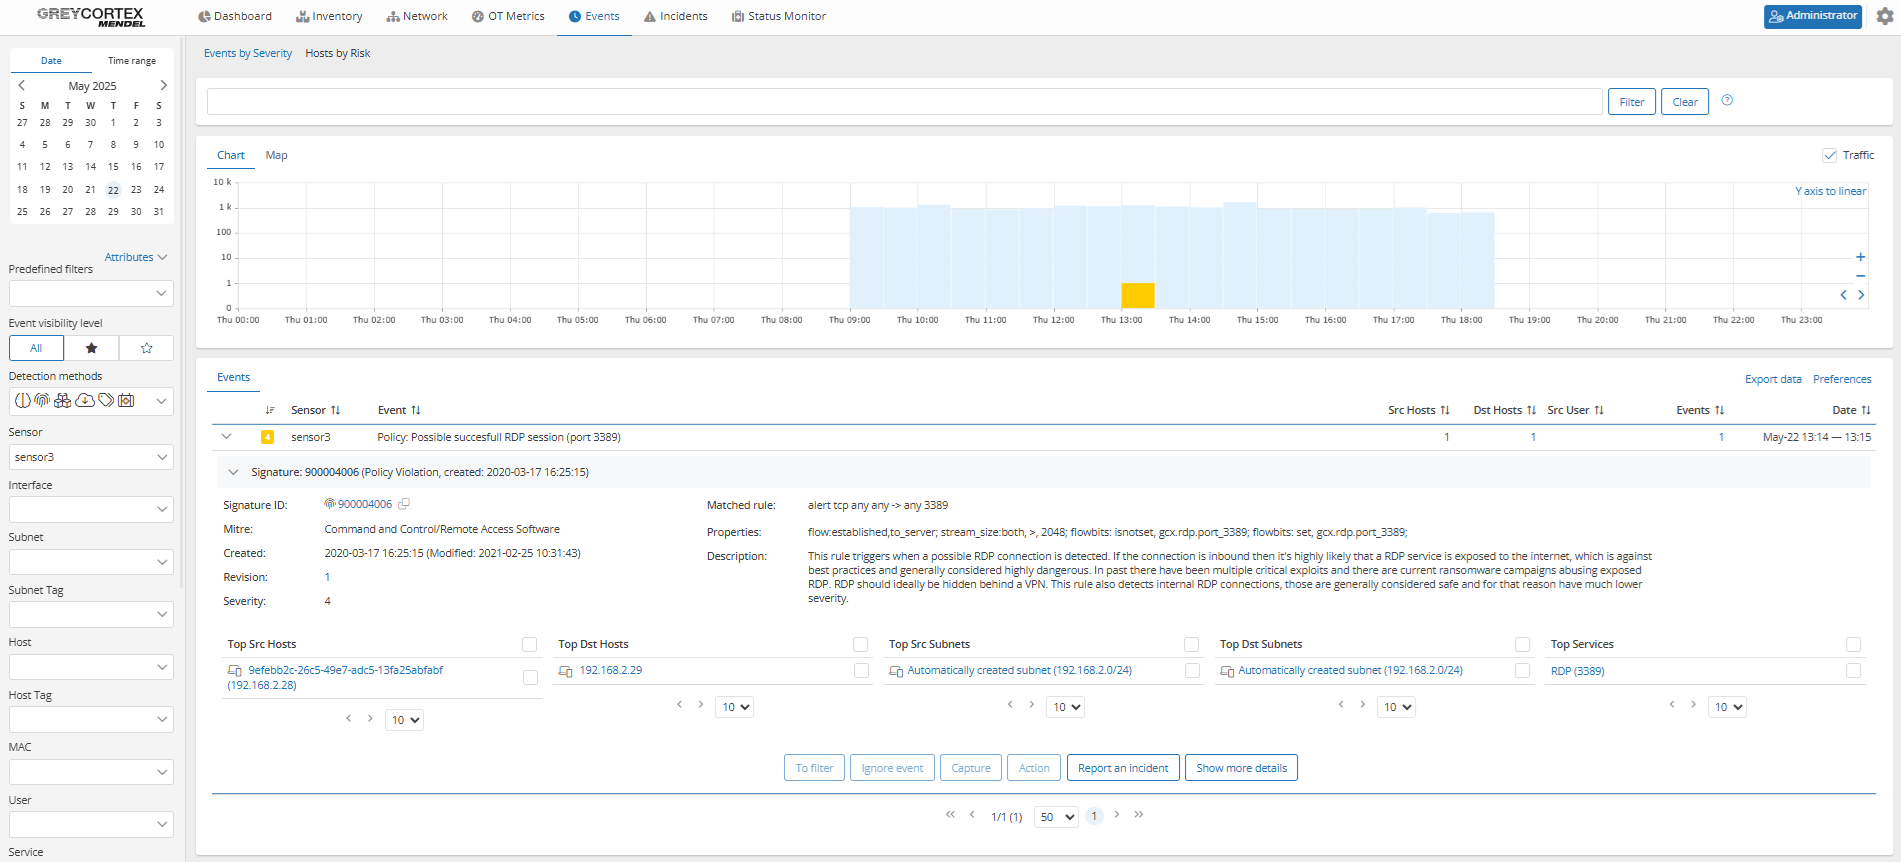Sort by Event column arrows
This screenshot has width=1901, height=862.
[x=416, y=410]
